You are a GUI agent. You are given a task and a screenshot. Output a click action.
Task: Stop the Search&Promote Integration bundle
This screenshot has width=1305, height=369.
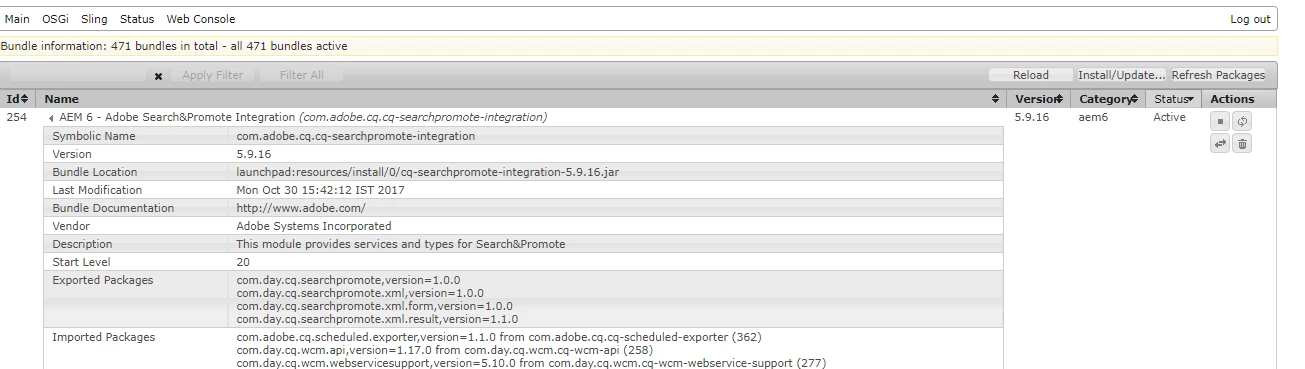tap(1221, 120)
